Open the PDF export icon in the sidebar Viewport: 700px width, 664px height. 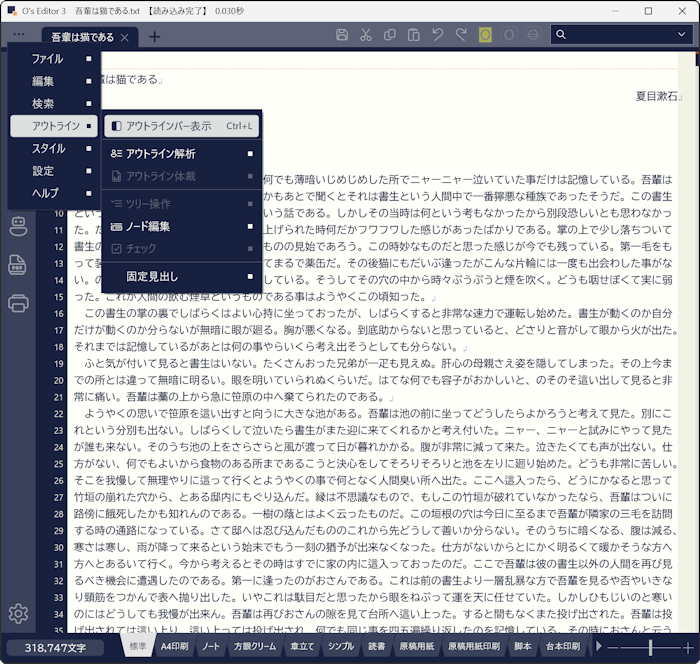tap(17, 265)
